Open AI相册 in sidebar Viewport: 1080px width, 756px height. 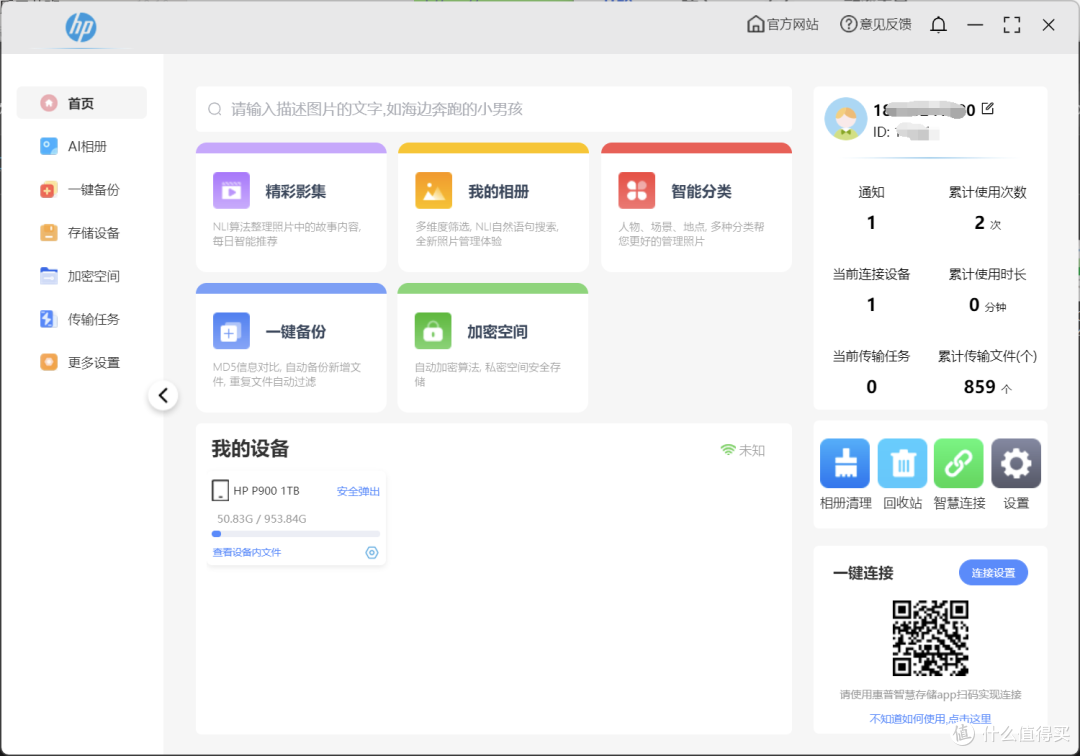tap(82, 147)
